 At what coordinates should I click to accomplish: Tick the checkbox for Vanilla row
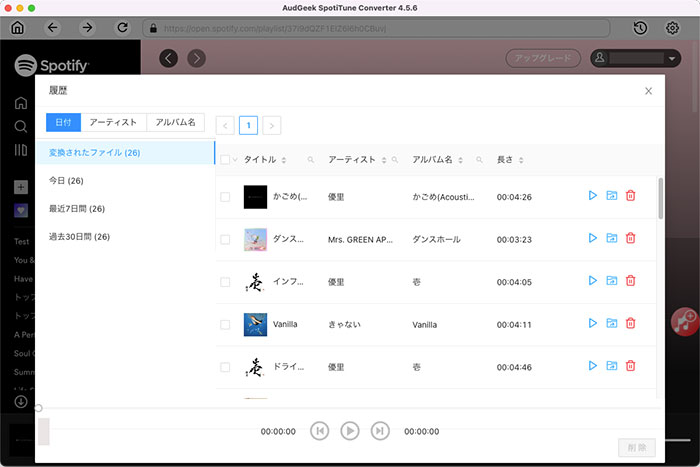click(x=225, y=325)
